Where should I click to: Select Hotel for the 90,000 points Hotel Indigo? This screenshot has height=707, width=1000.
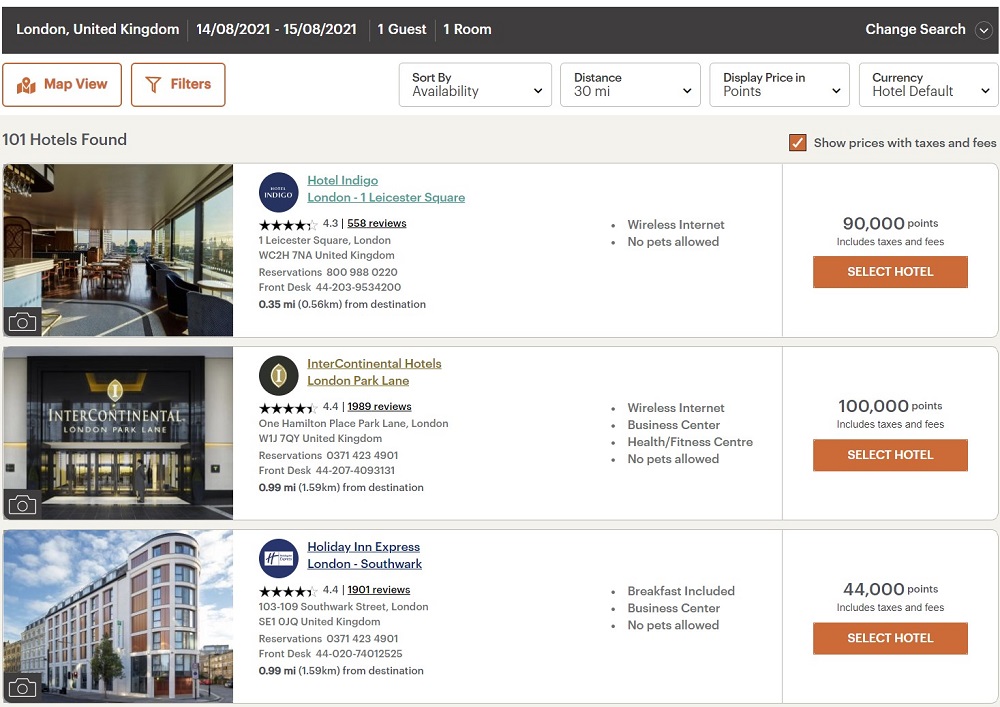point(890,272)
